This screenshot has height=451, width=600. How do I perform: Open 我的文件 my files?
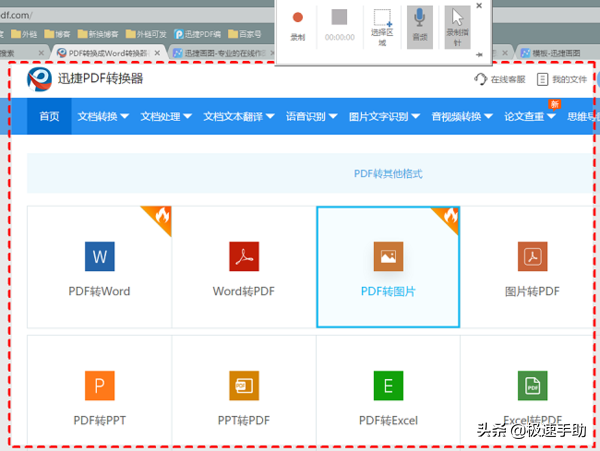pos(562,79)
